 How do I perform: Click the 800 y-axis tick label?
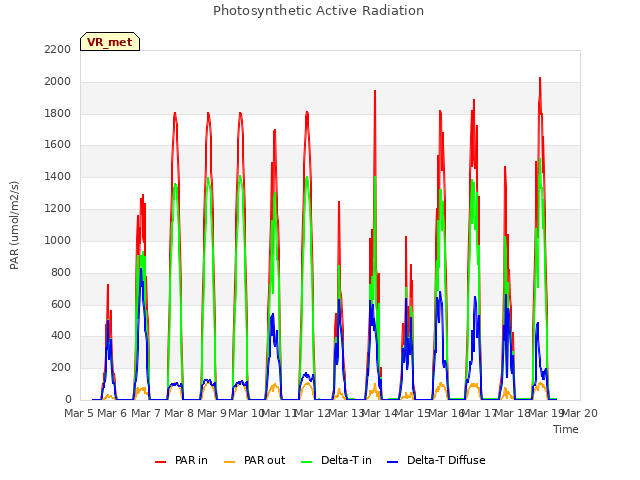[61, 272]
